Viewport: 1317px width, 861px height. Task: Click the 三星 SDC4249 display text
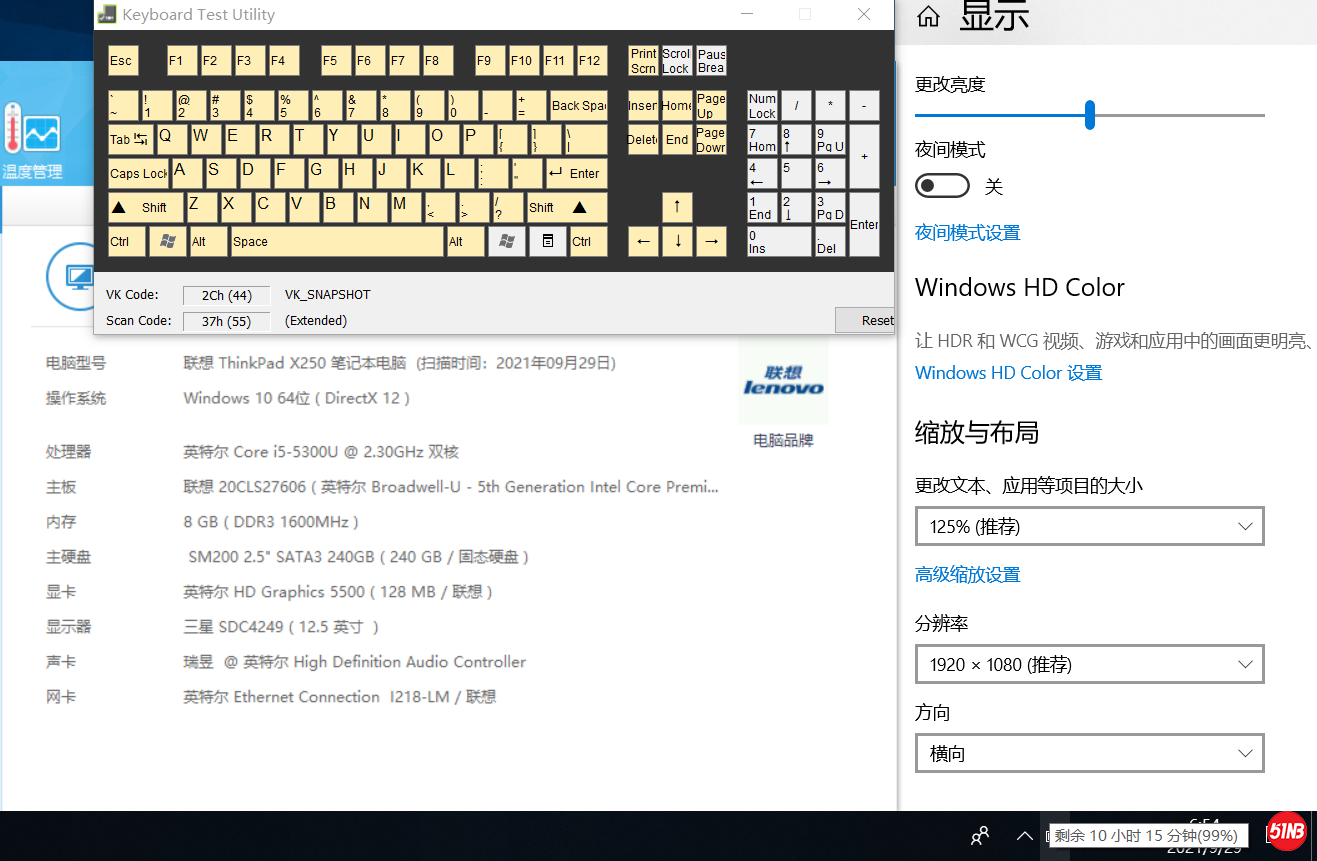coord(281,627)
